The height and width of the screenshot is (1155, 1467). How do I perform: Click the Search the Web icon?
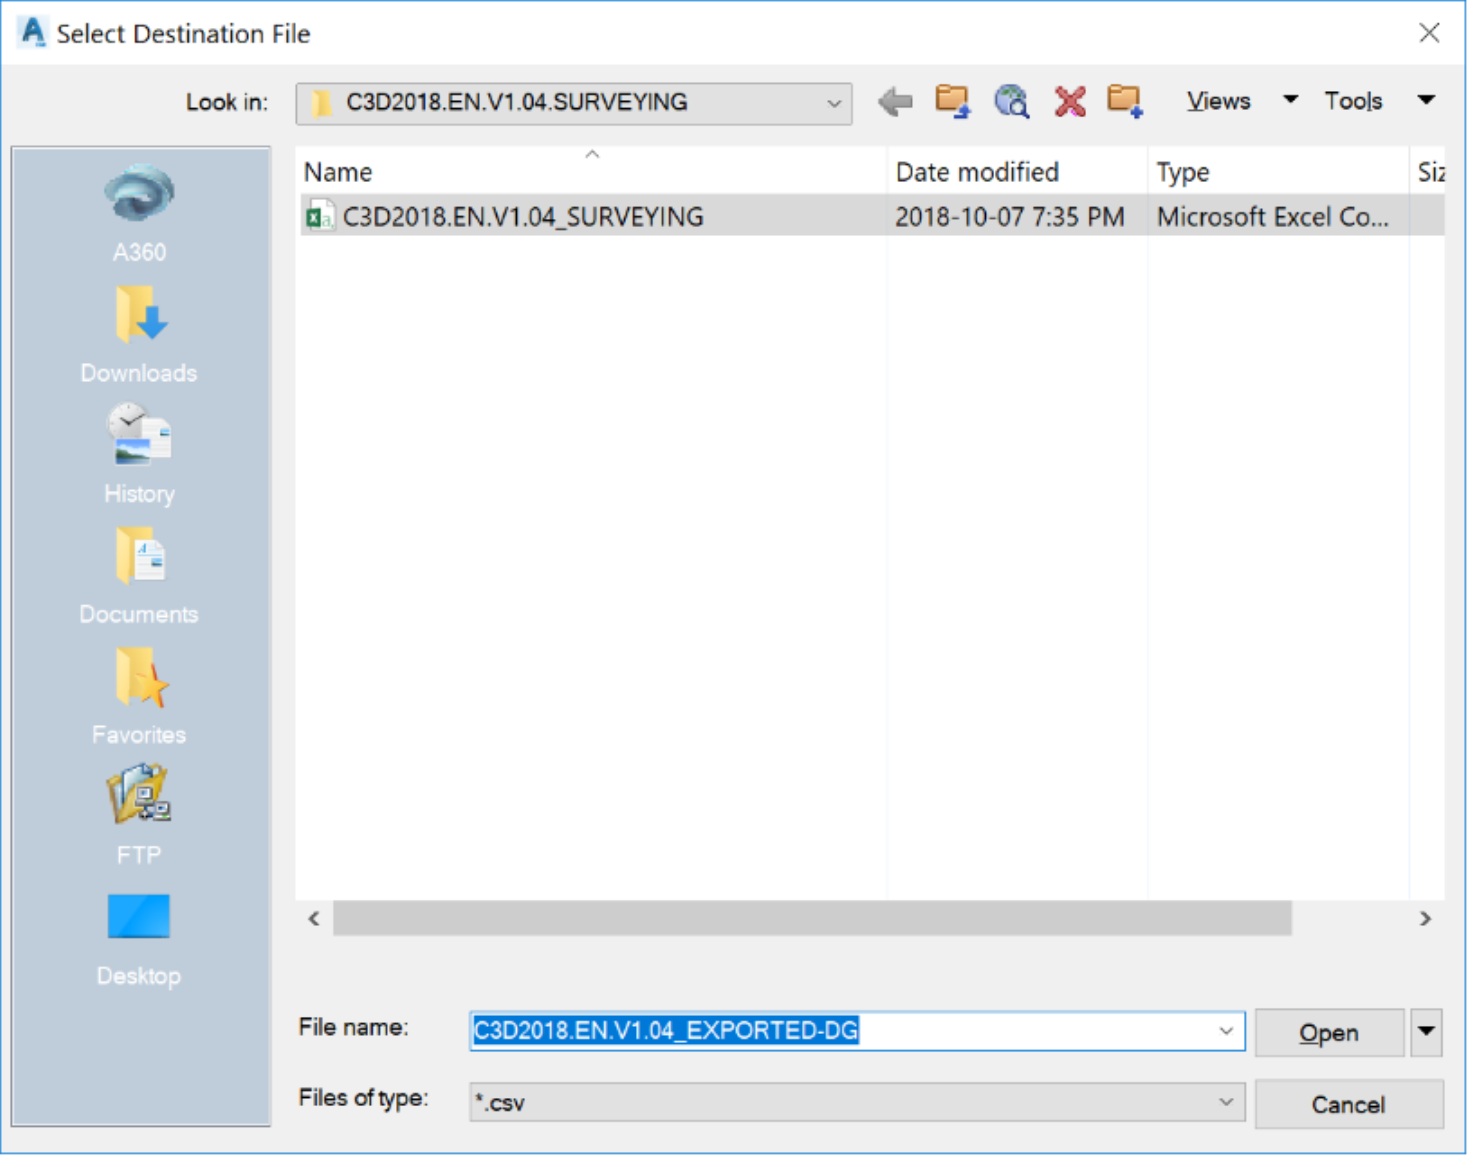point(1011,101)
